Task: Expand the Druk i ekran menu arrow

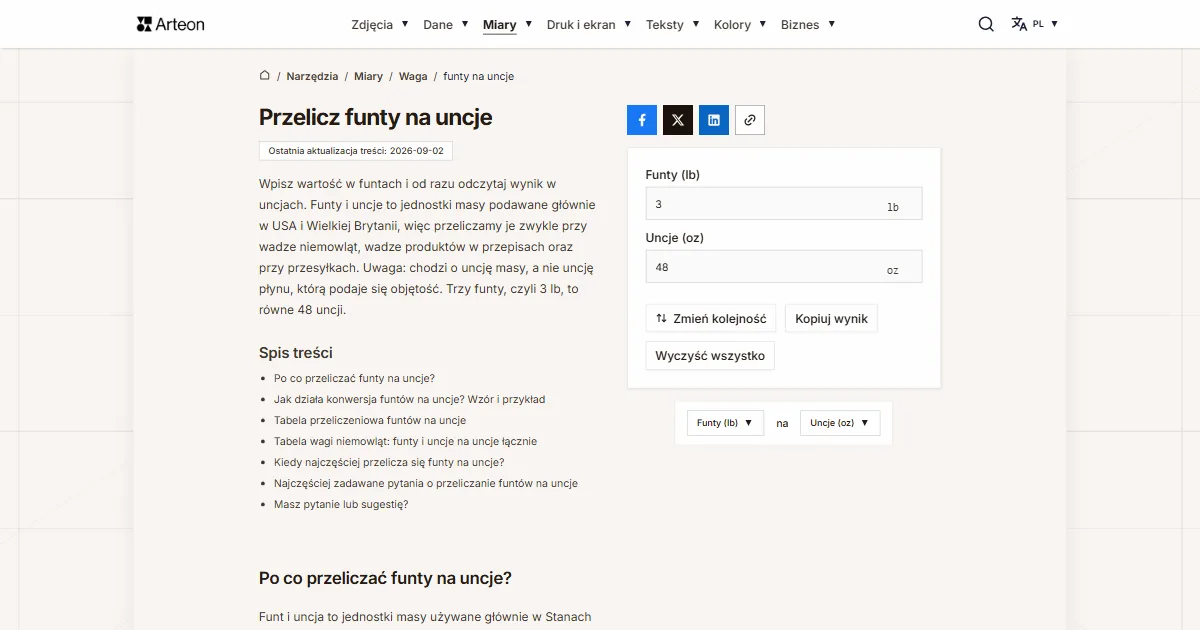Action: coord(628,24)
